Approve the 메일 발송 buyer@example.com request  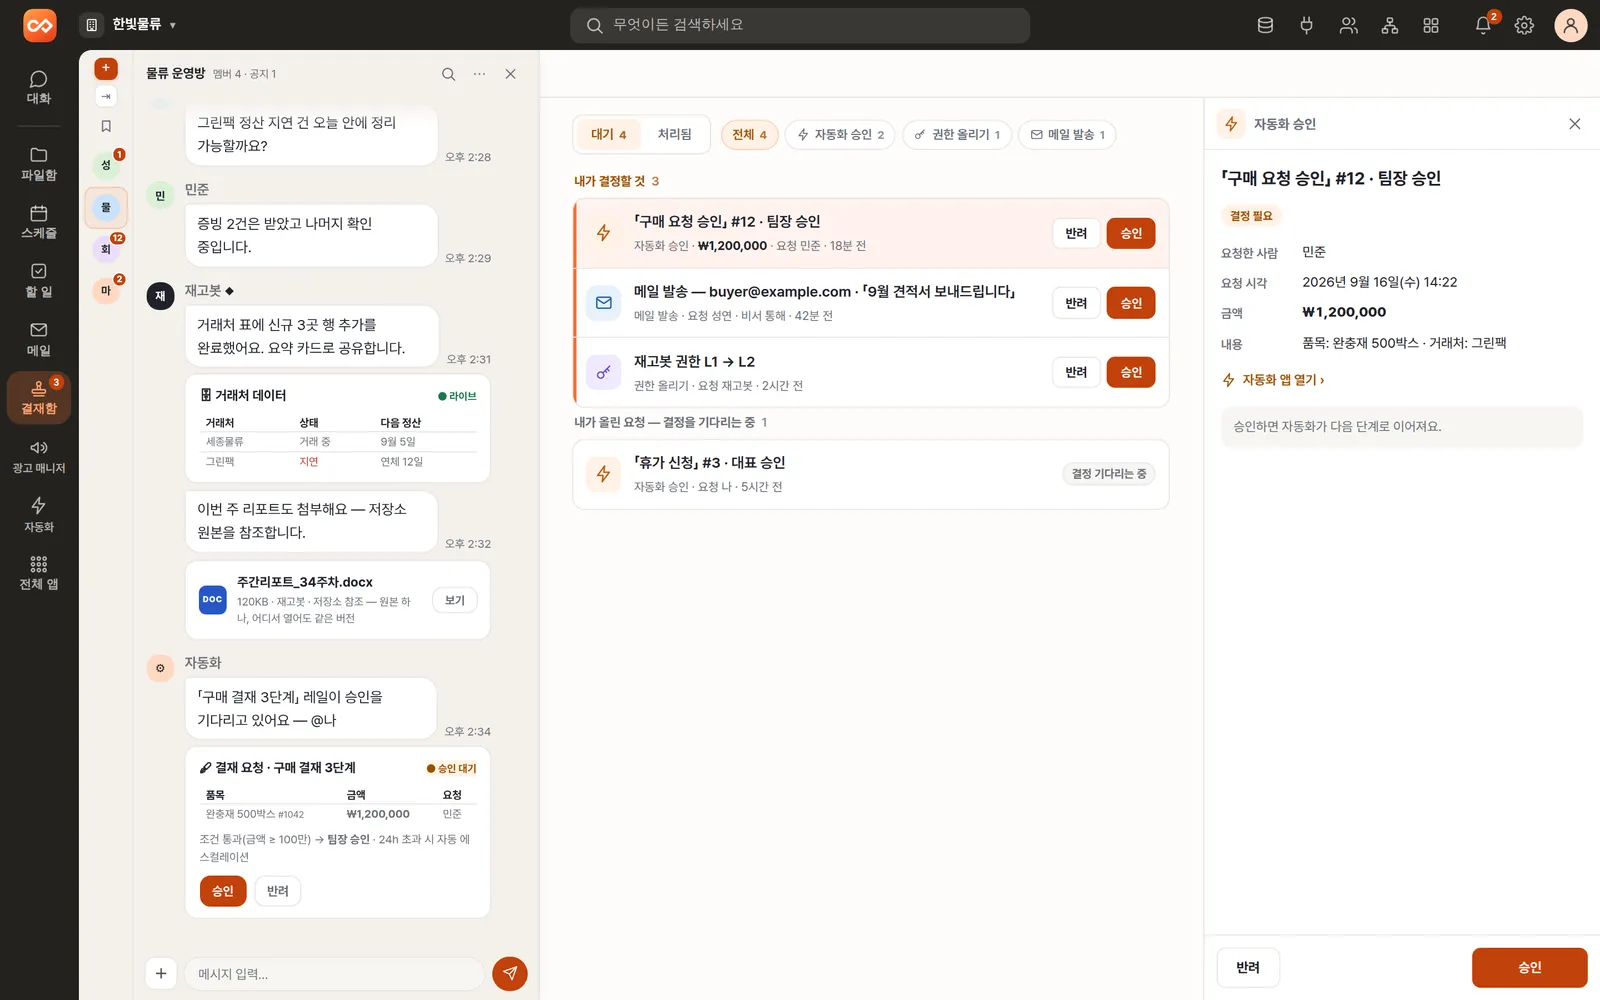1131,303
